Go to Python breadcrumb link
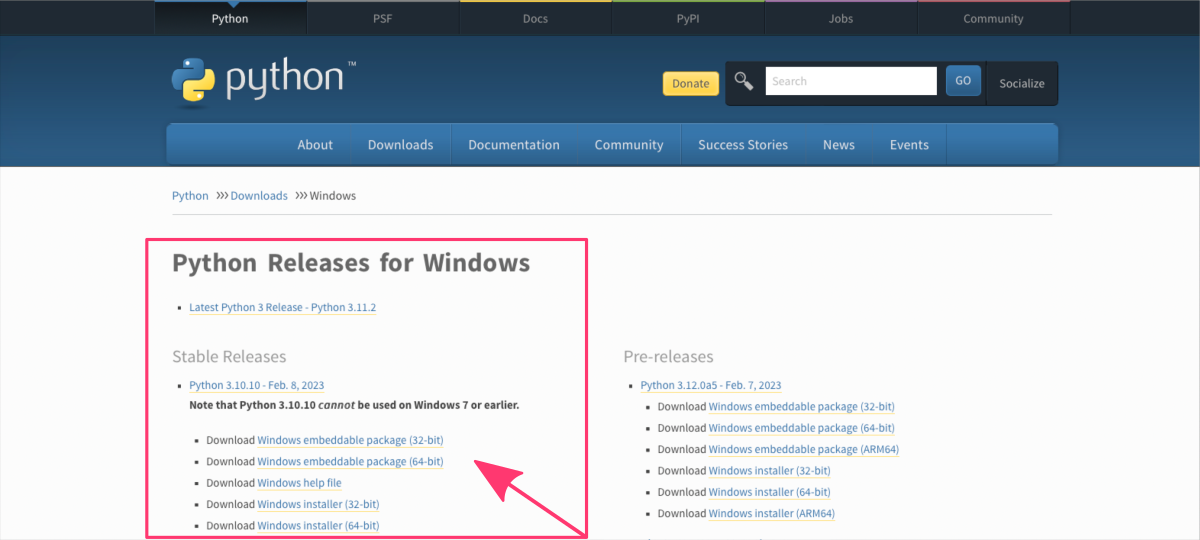This screenshot has width=1200, height=540. (190, 196)
